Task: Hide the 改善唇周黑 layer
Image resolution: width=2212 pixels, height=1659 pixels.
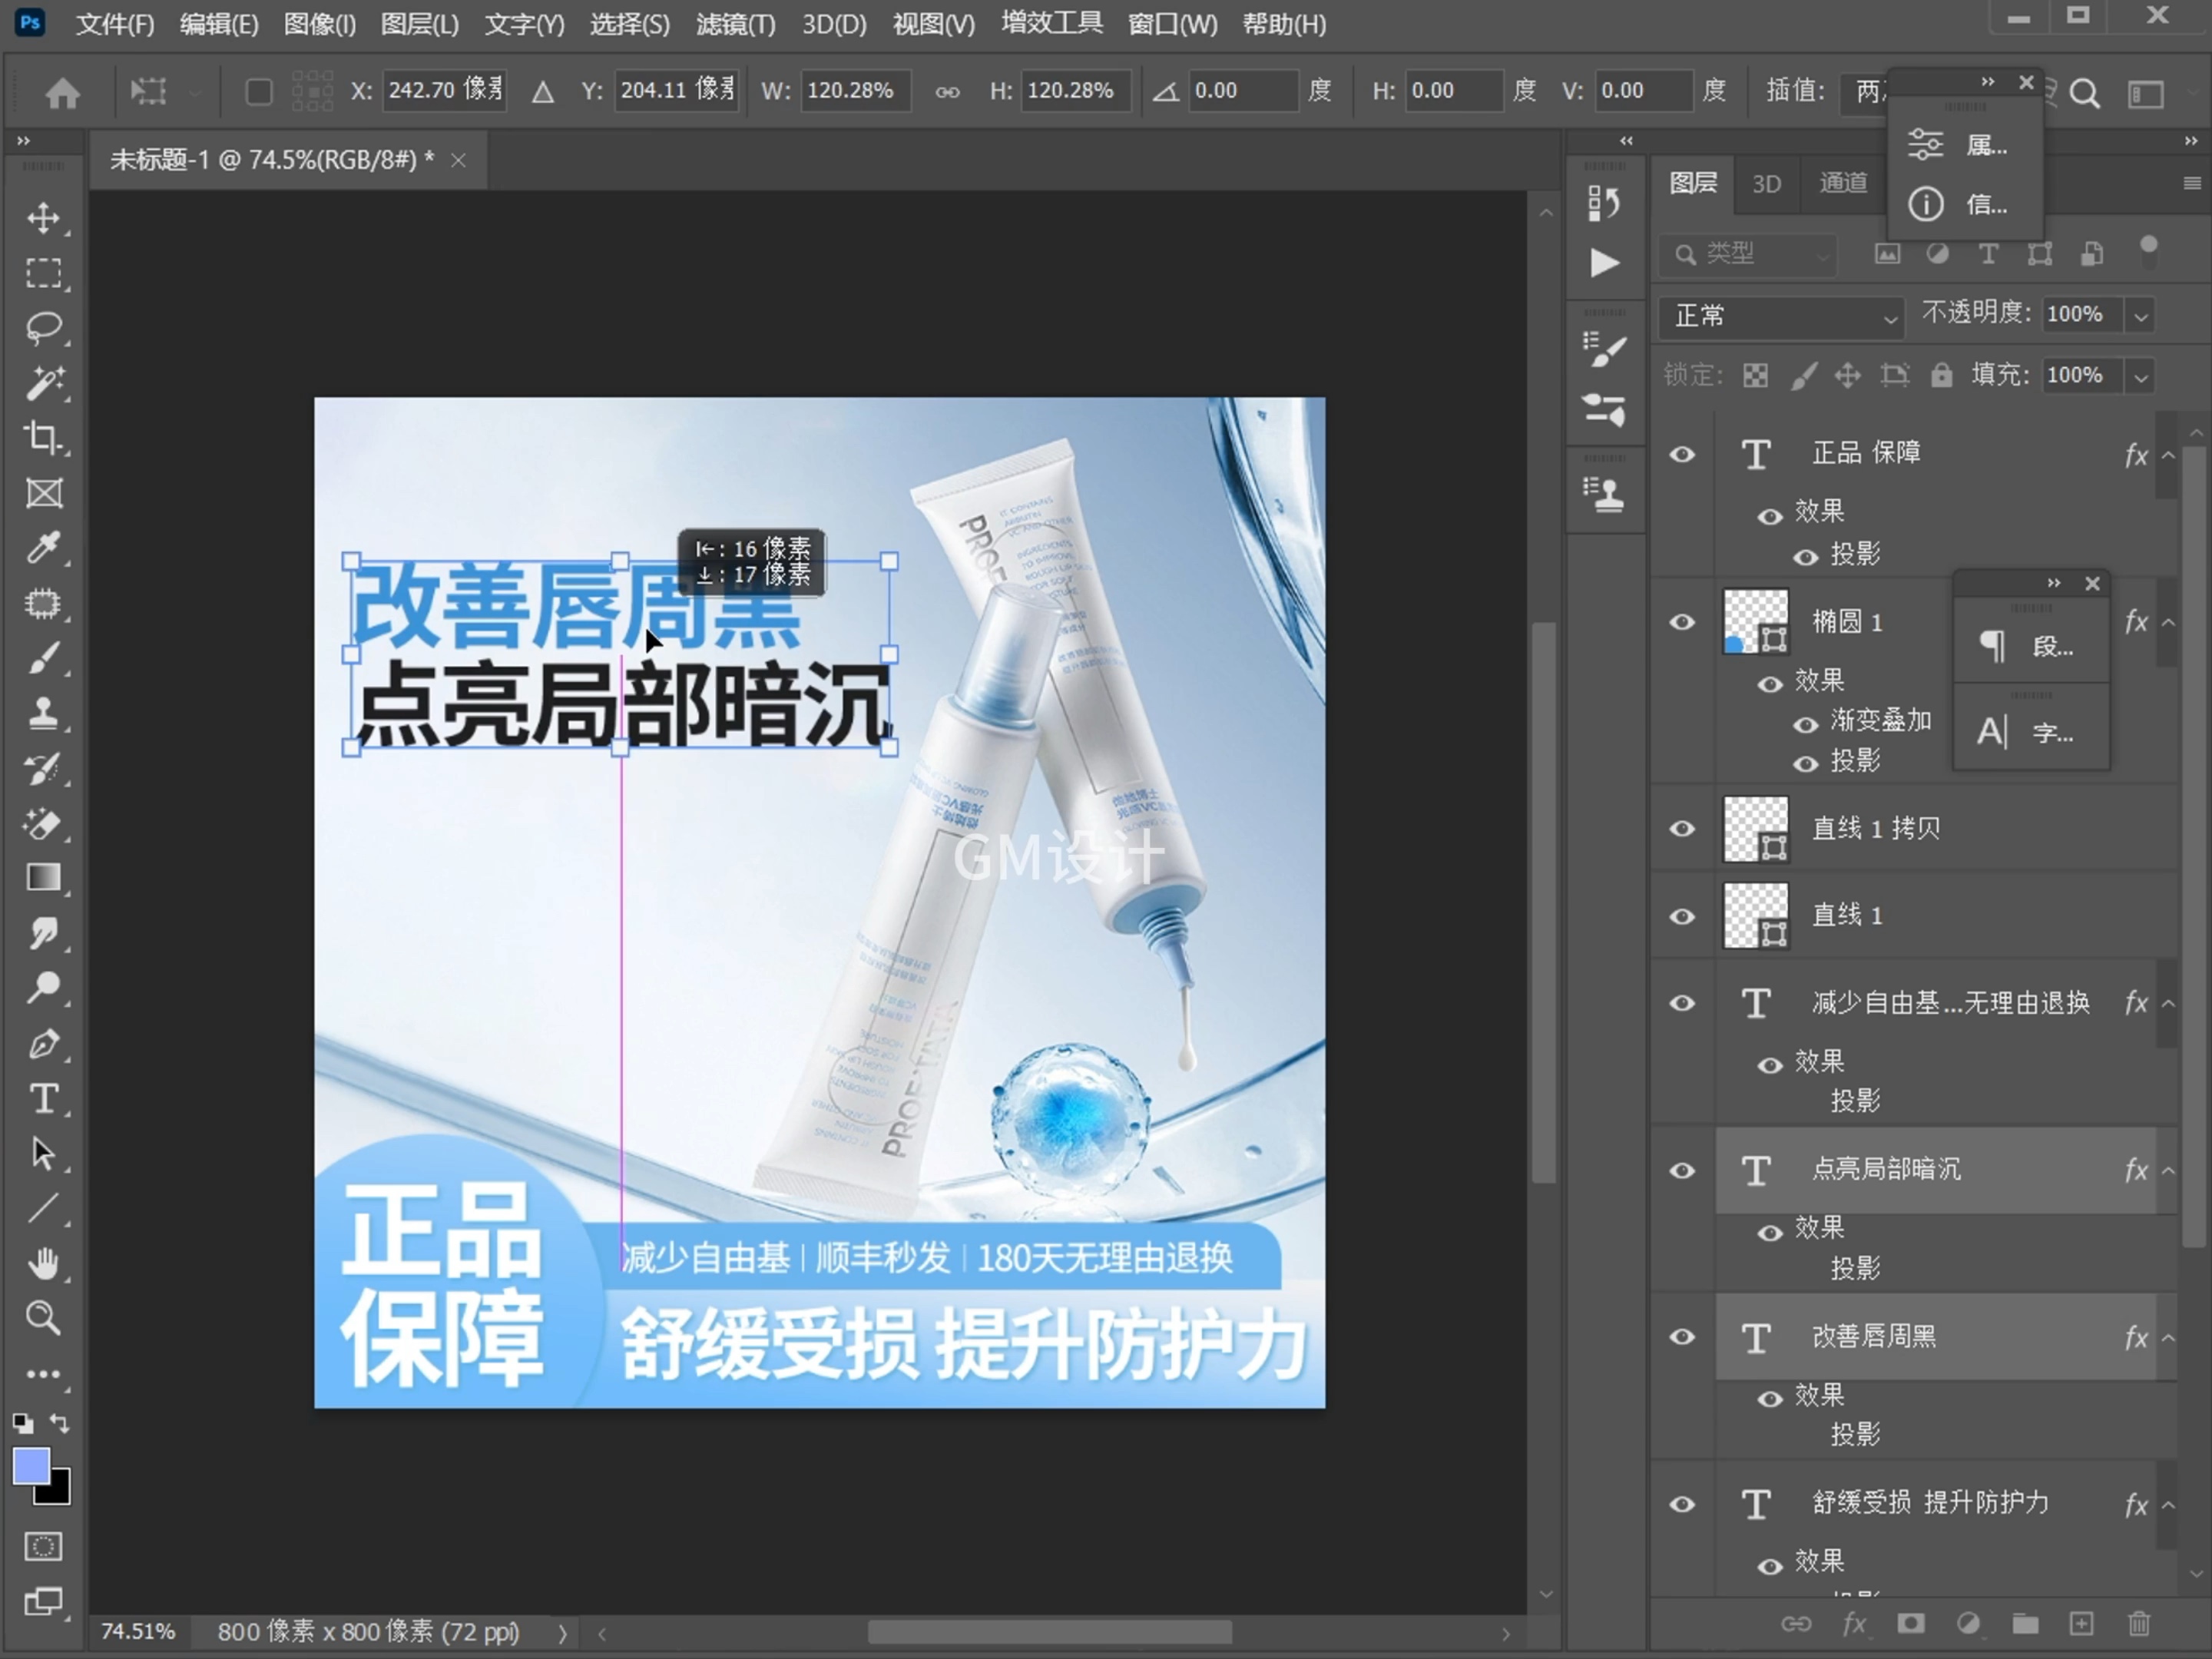Action: [x=1682, y=1337]
